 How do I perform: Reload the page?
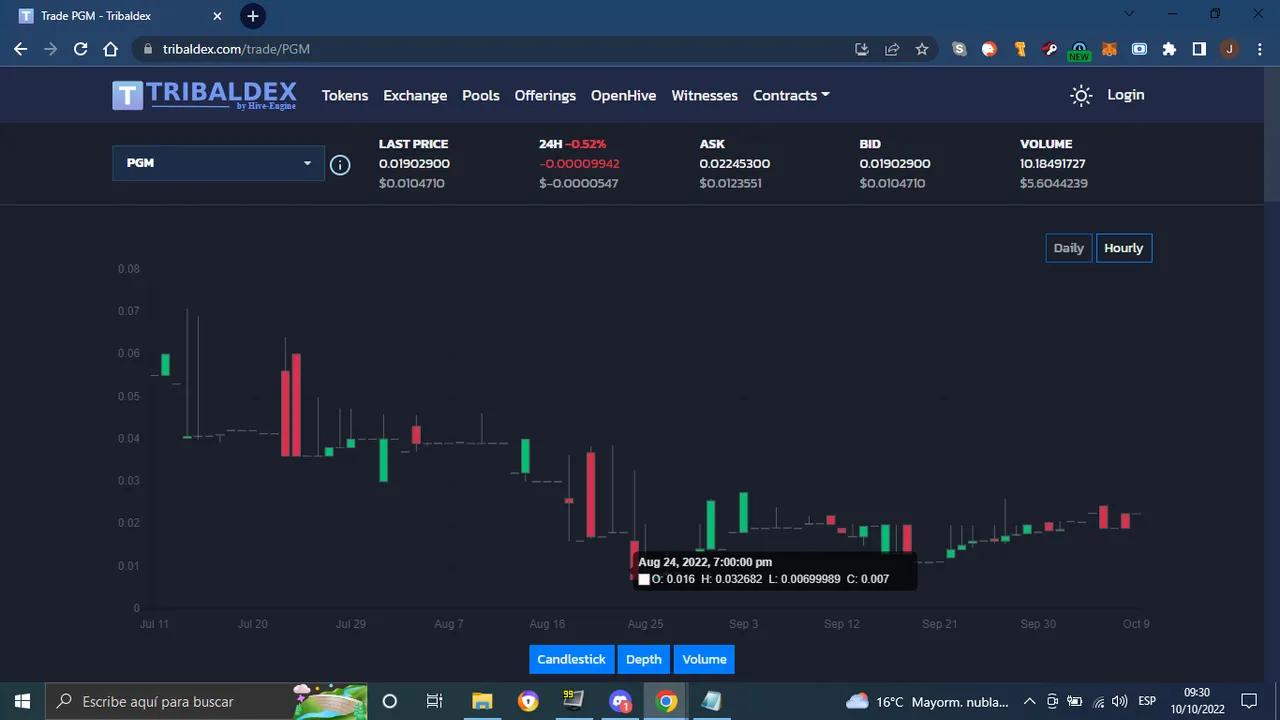click(81, 49)
